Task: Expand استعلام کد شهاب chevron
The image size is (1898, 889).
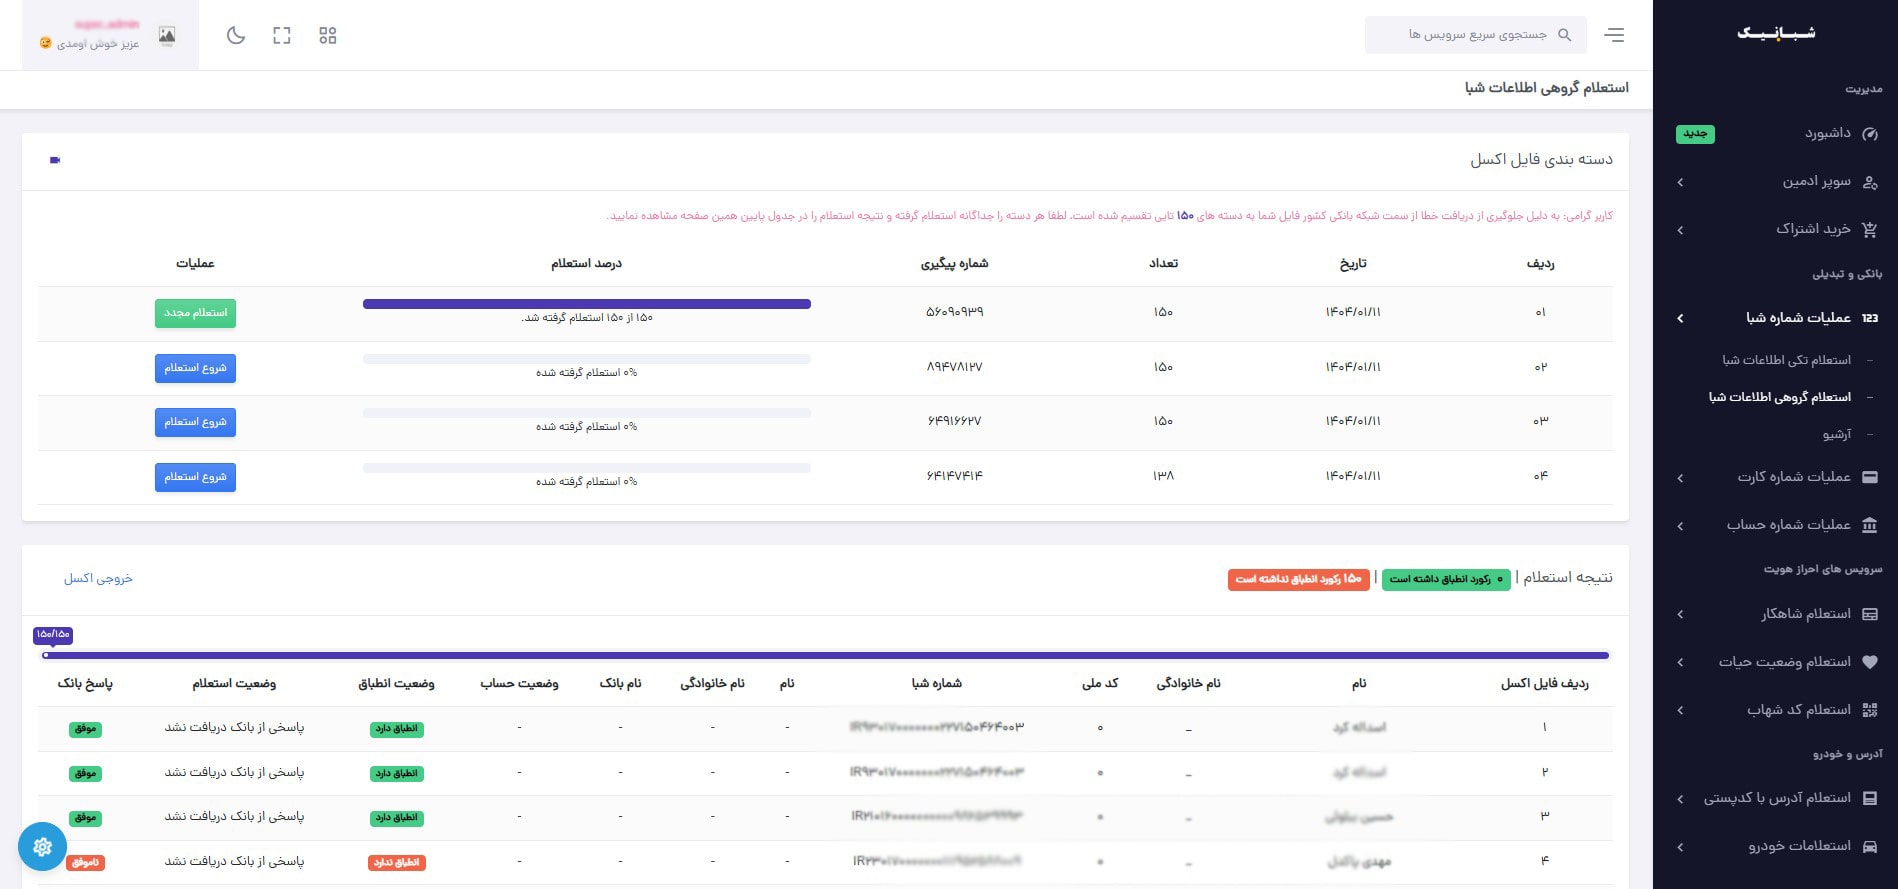Action: pyautogui.click(x=1680, y=710)
